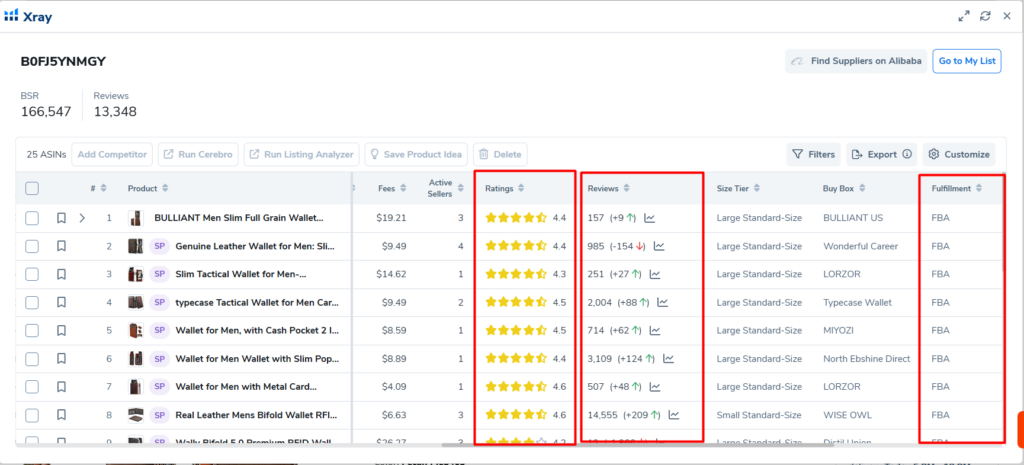
Task: Select checkbox for Wallet with Cash Pocket
Action: [x=32, y=330]
